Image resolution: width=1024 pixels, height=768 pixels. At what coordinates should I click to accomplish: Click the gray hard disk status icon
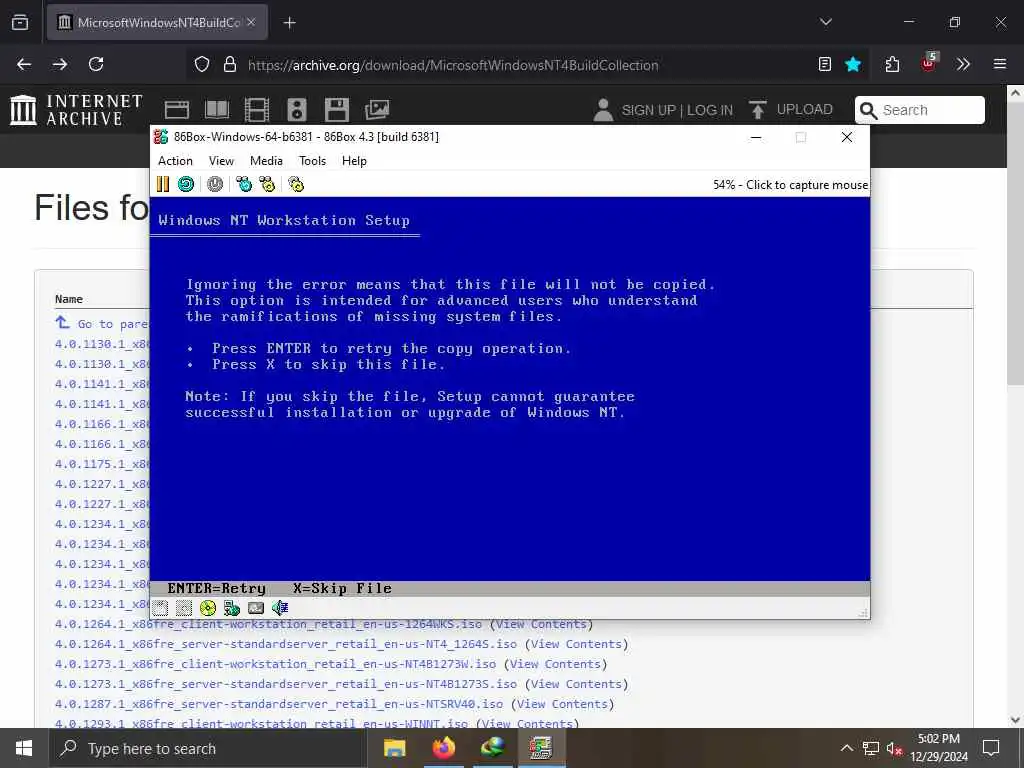click(256, 608)
